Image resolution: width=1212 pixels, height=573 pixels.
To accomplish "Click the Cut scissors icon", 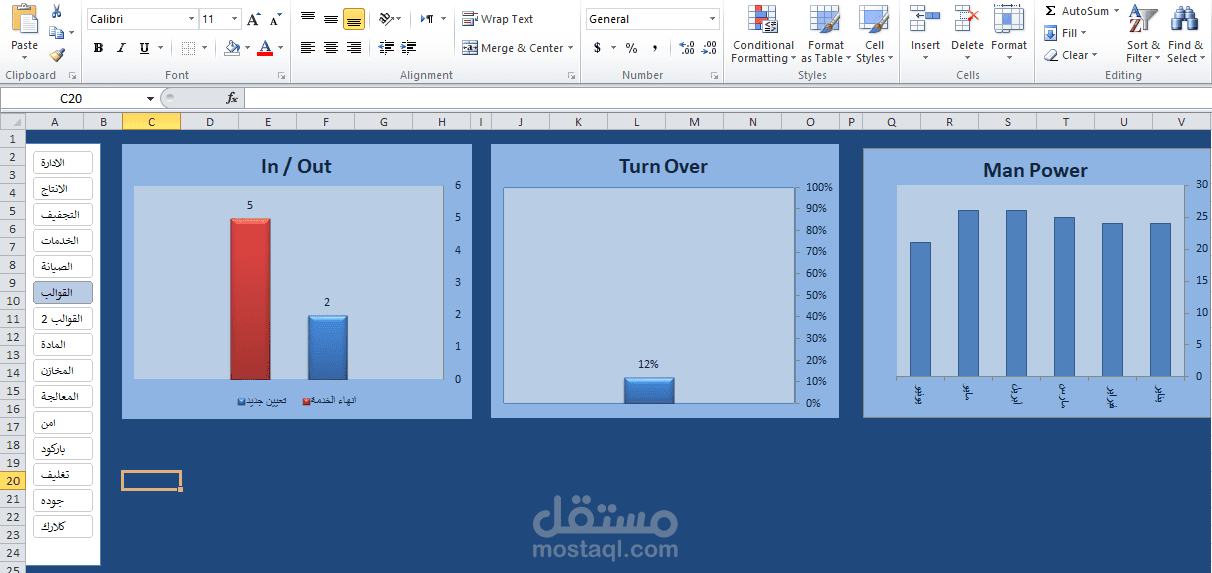I will (x=56, y=11).
